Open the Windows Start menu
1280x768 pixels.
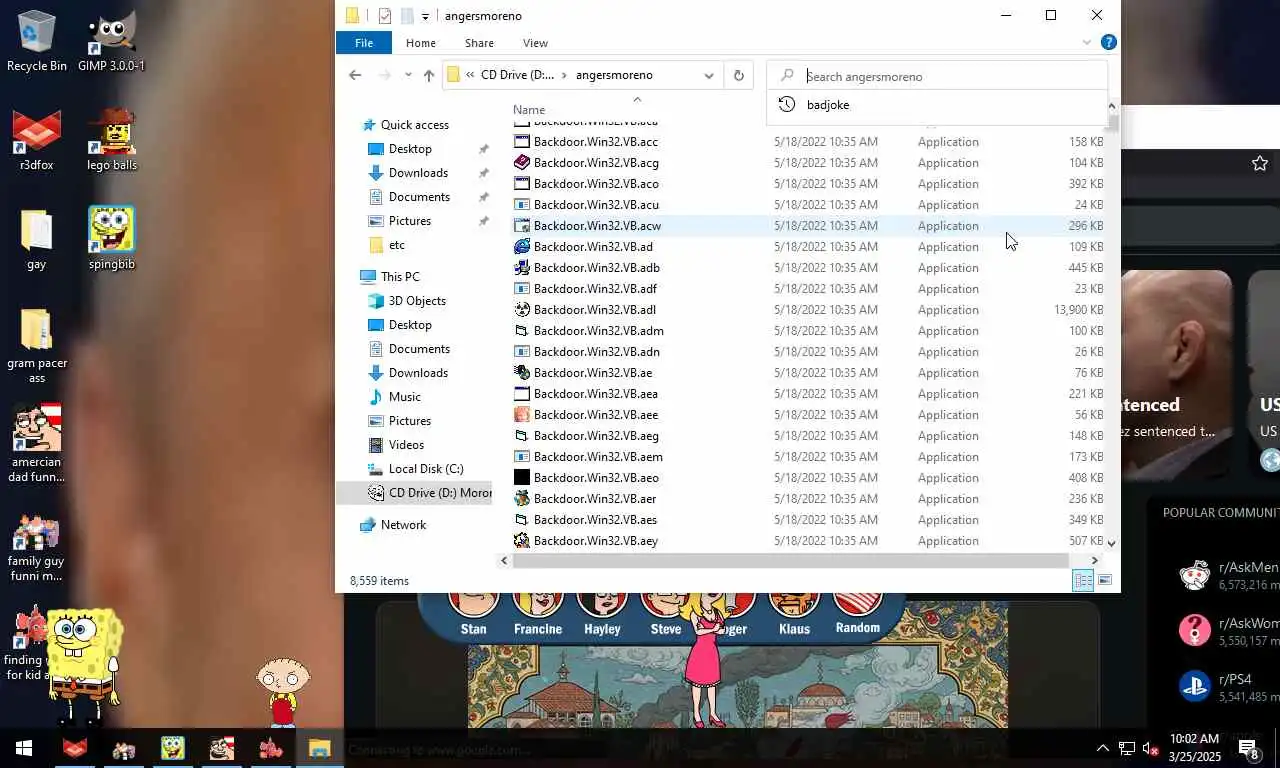[x=24, y=748]
